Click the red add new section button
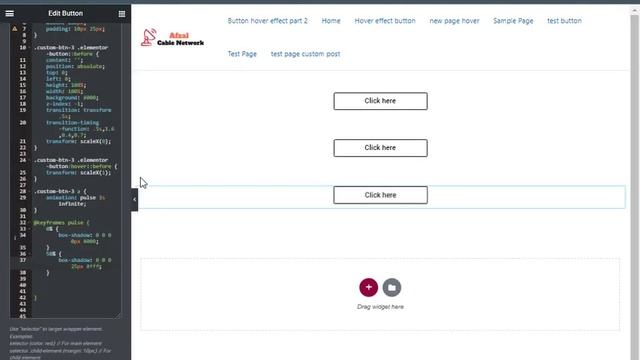The image size is (640, 360). click(369, 287)
